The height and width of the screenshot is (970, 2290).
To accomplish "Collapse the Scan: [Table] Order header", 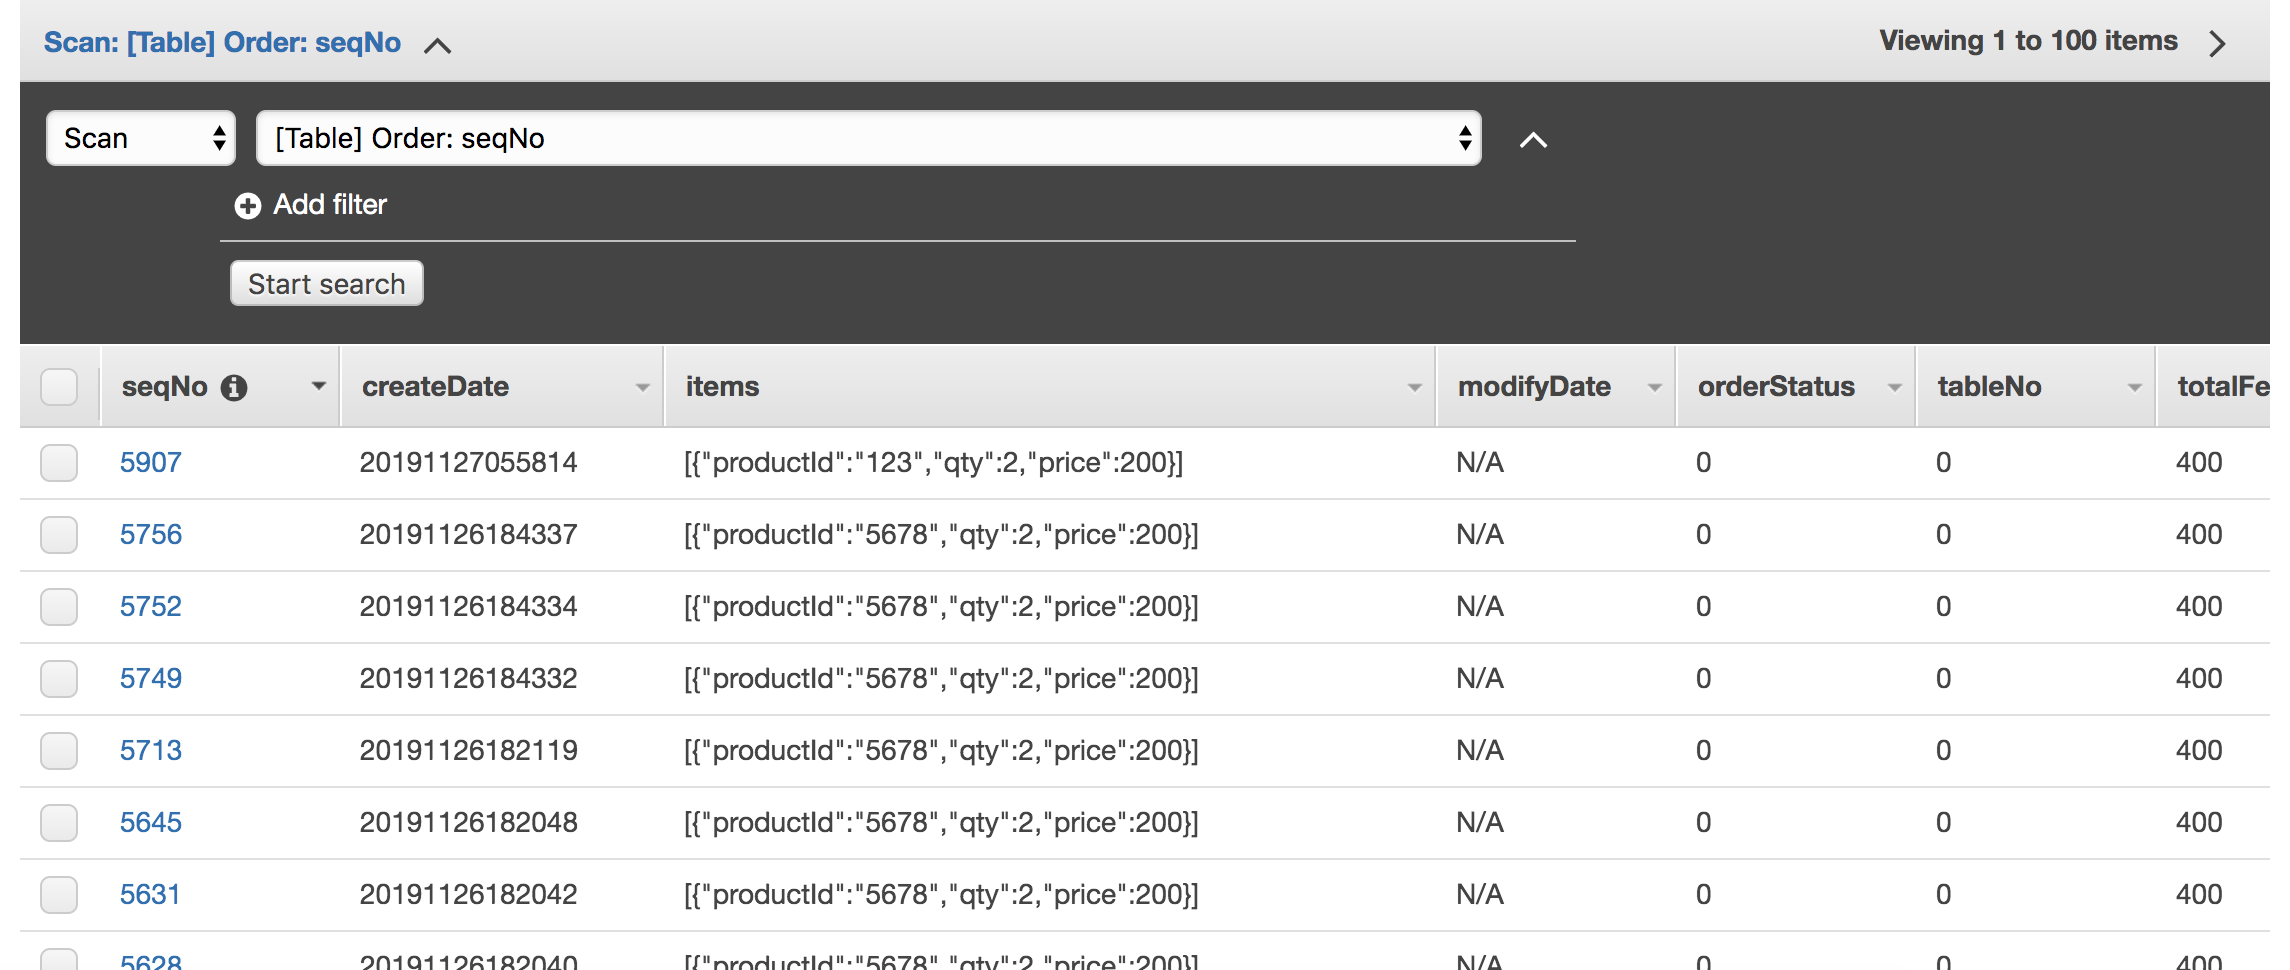I will tap(437, 45).
